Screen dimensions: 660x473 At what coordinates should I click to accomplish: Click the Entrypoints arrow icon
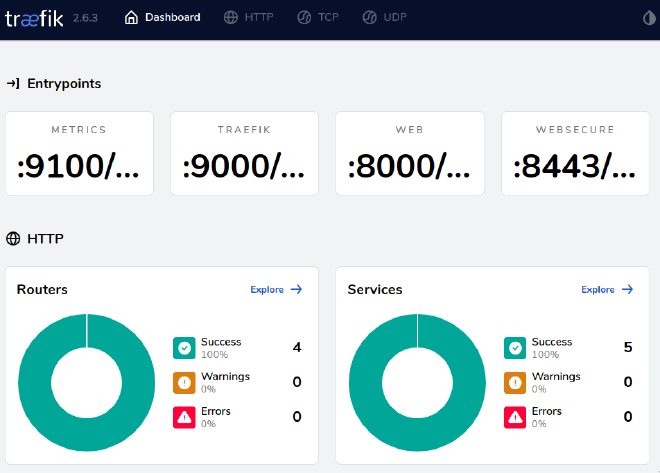pos(13,83)
